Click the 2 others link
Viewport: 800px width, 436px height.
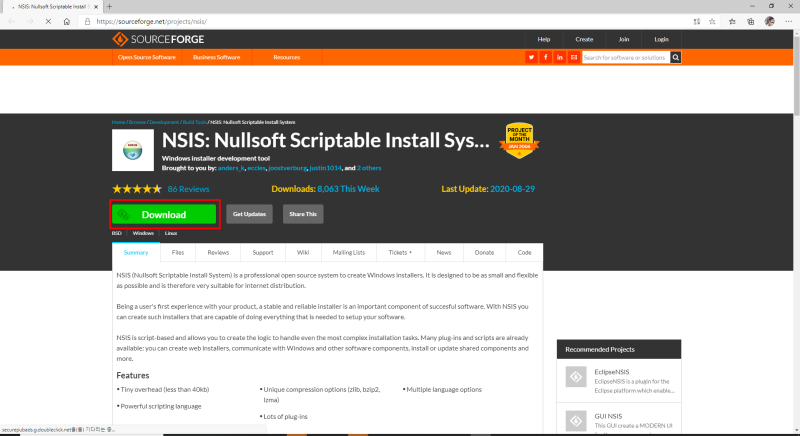[369, 168]
